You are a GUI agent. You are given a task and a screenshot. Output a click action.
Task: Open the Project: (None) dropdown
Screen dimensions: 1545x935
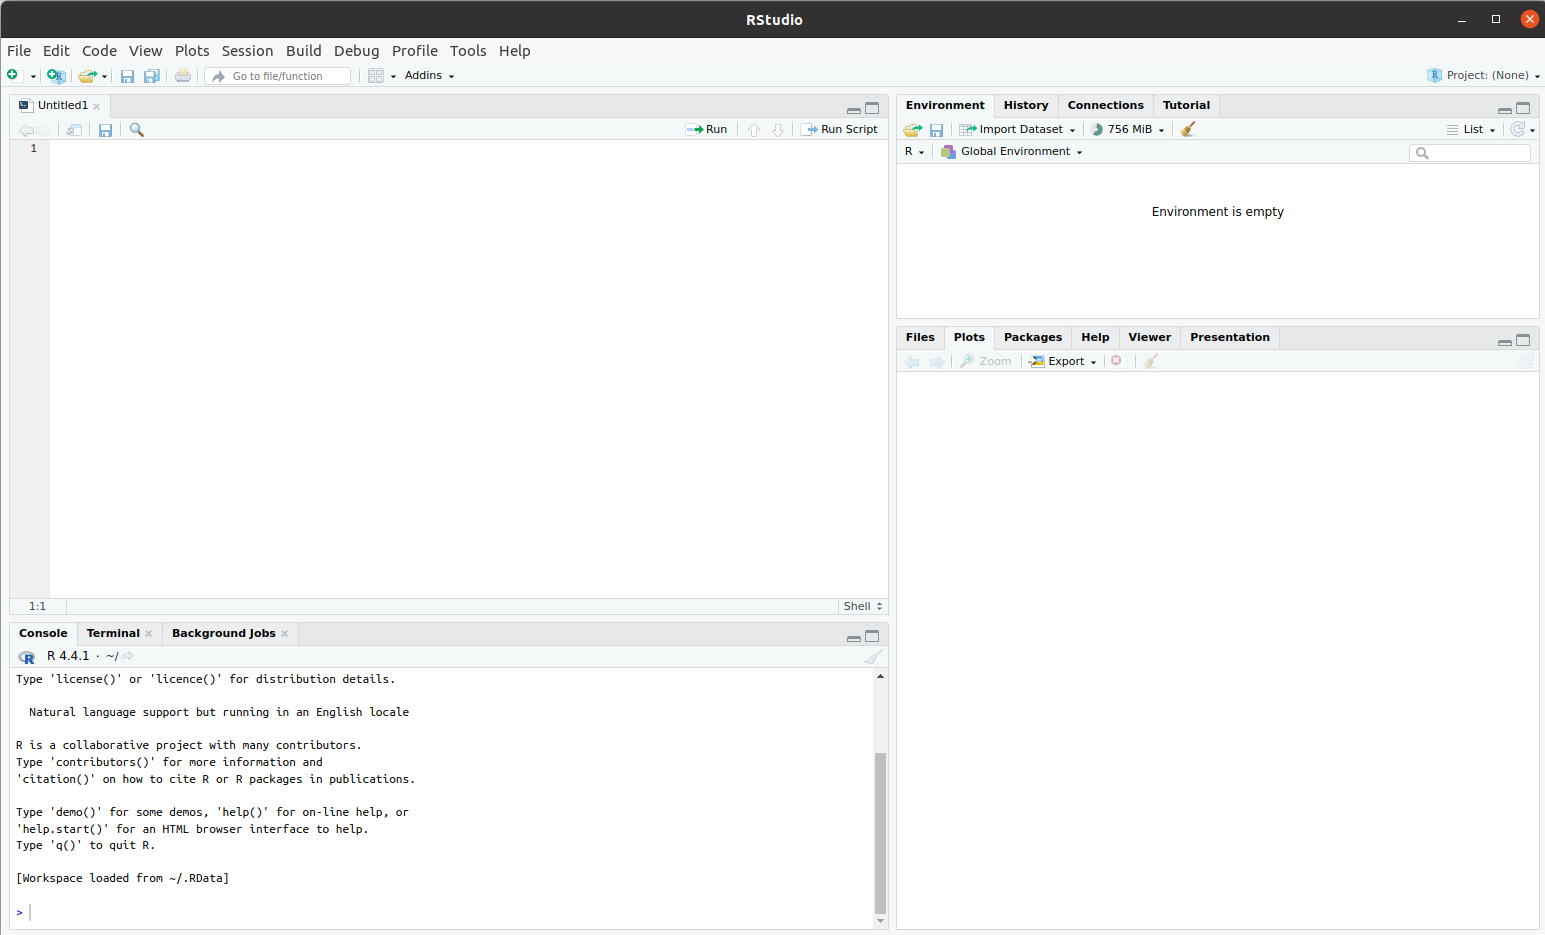tap(1483, 75)
